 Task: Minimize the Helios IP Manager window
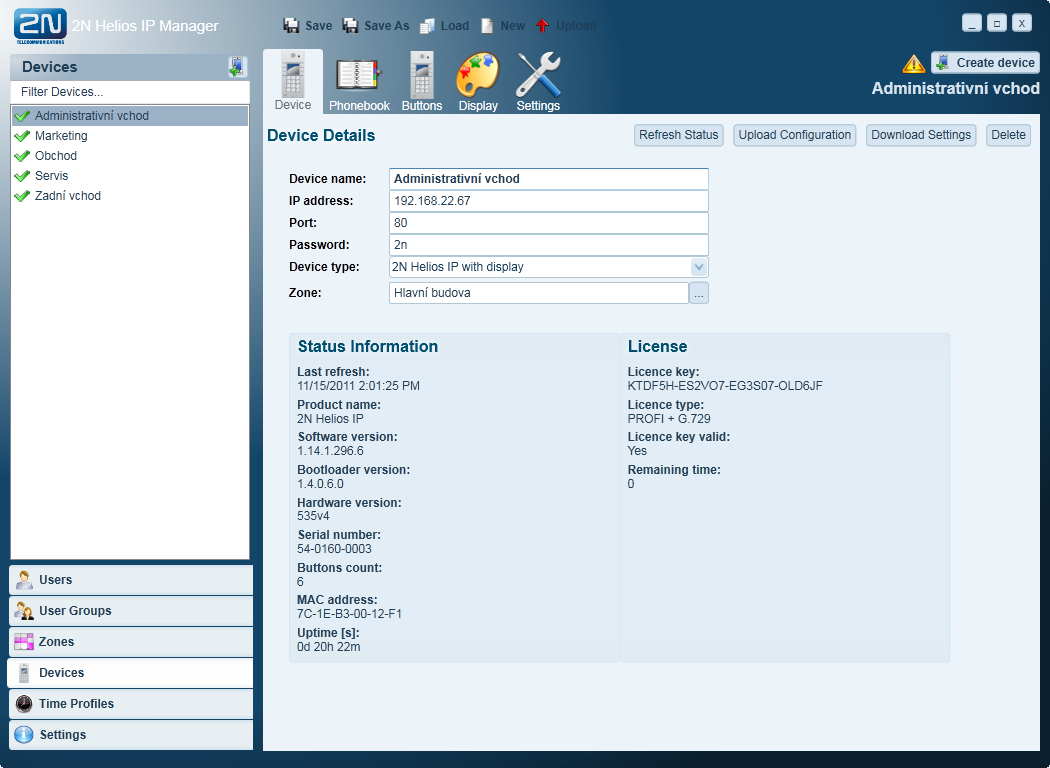click(x=972, y=23)
